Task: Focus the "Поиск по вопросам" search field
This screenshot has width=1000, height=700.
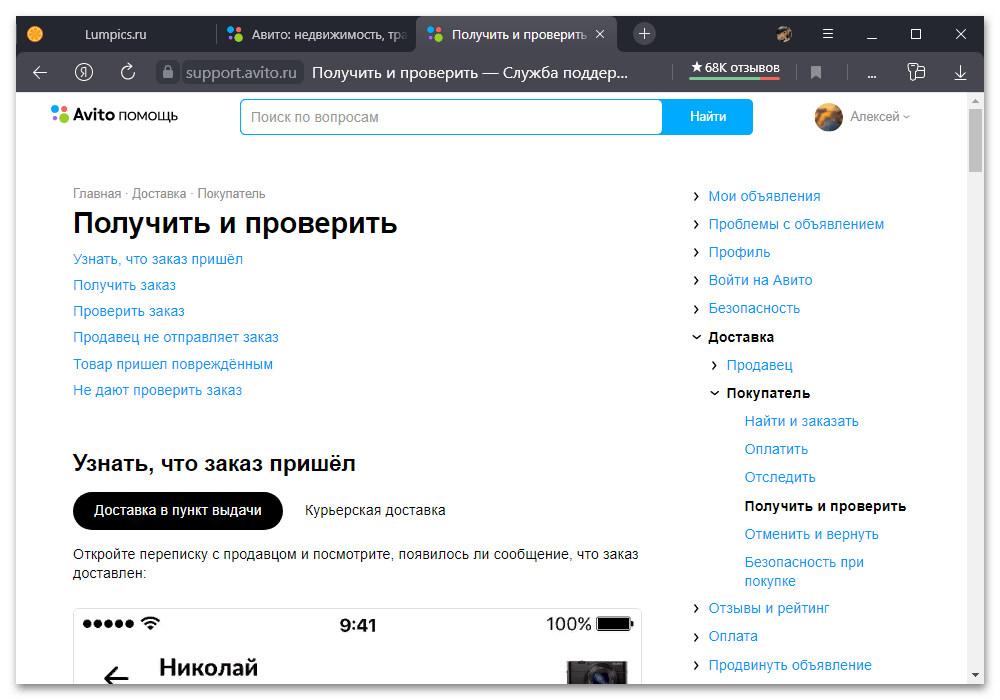Action: pyautogui.click(x=451, y=117)
